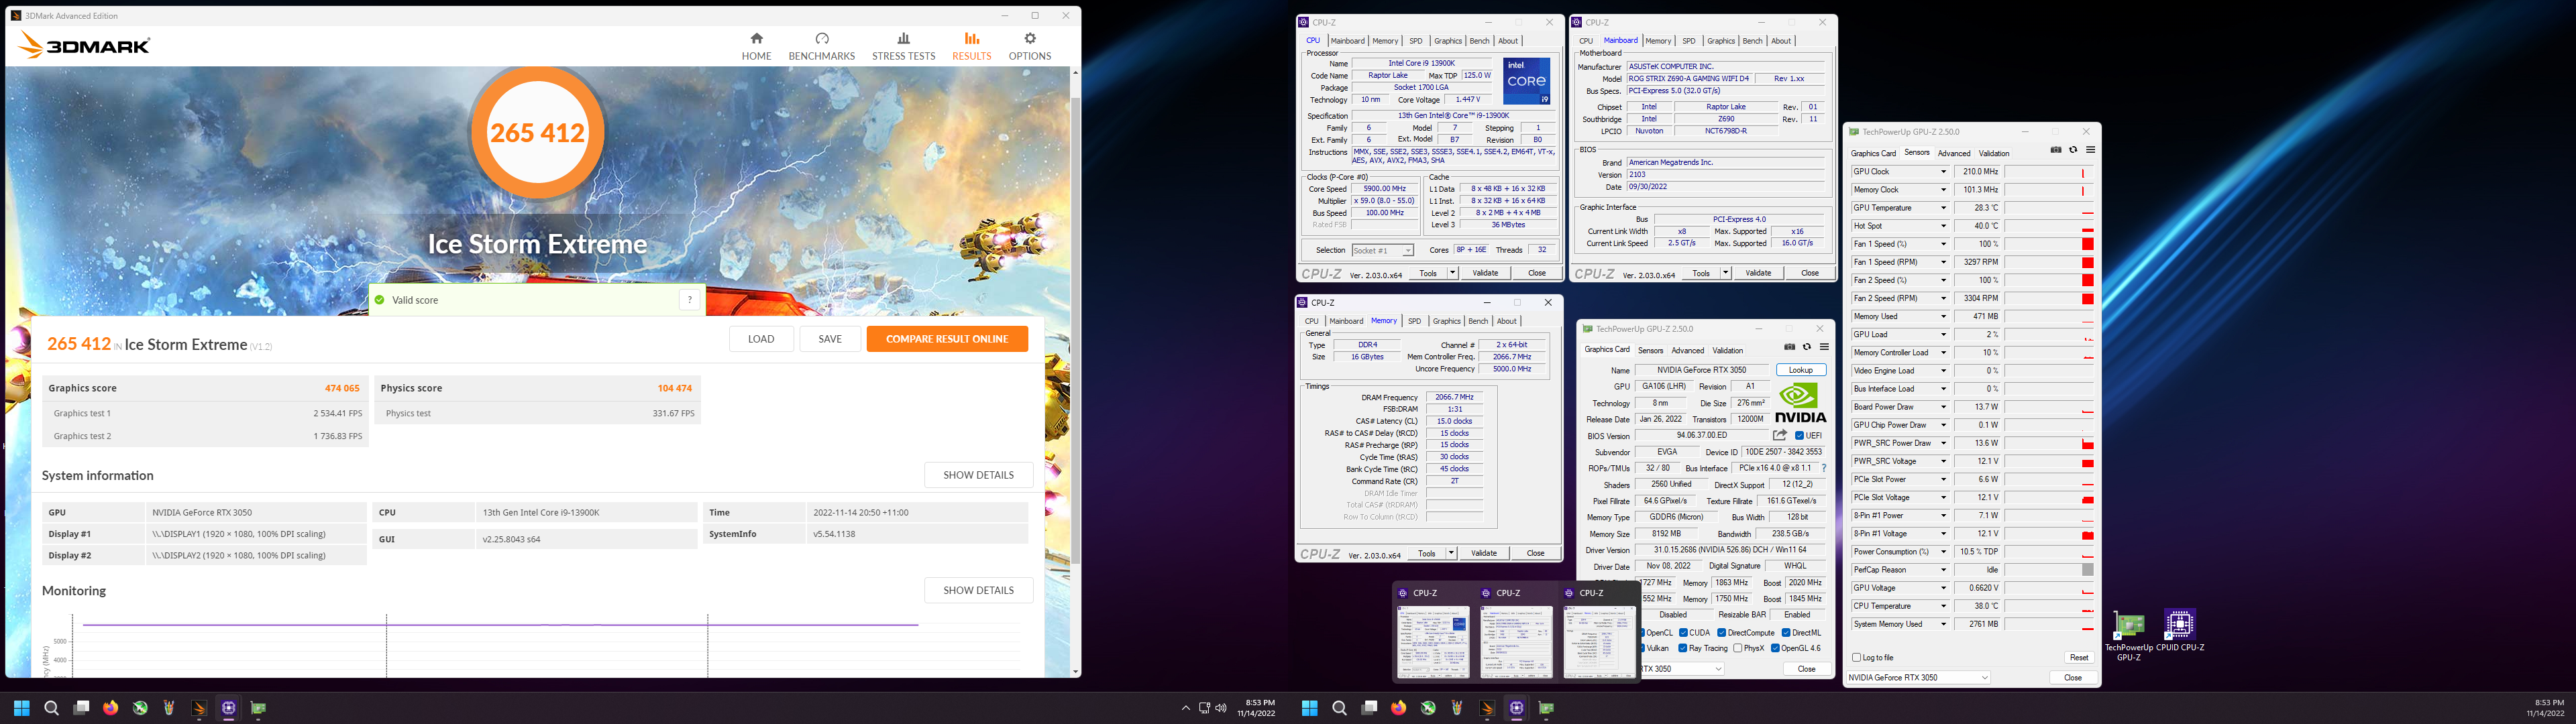Viewport: 2576px width, 724px height.
Task: Click COMPARE RESULT ONLINE
Action: coord(947,339)
